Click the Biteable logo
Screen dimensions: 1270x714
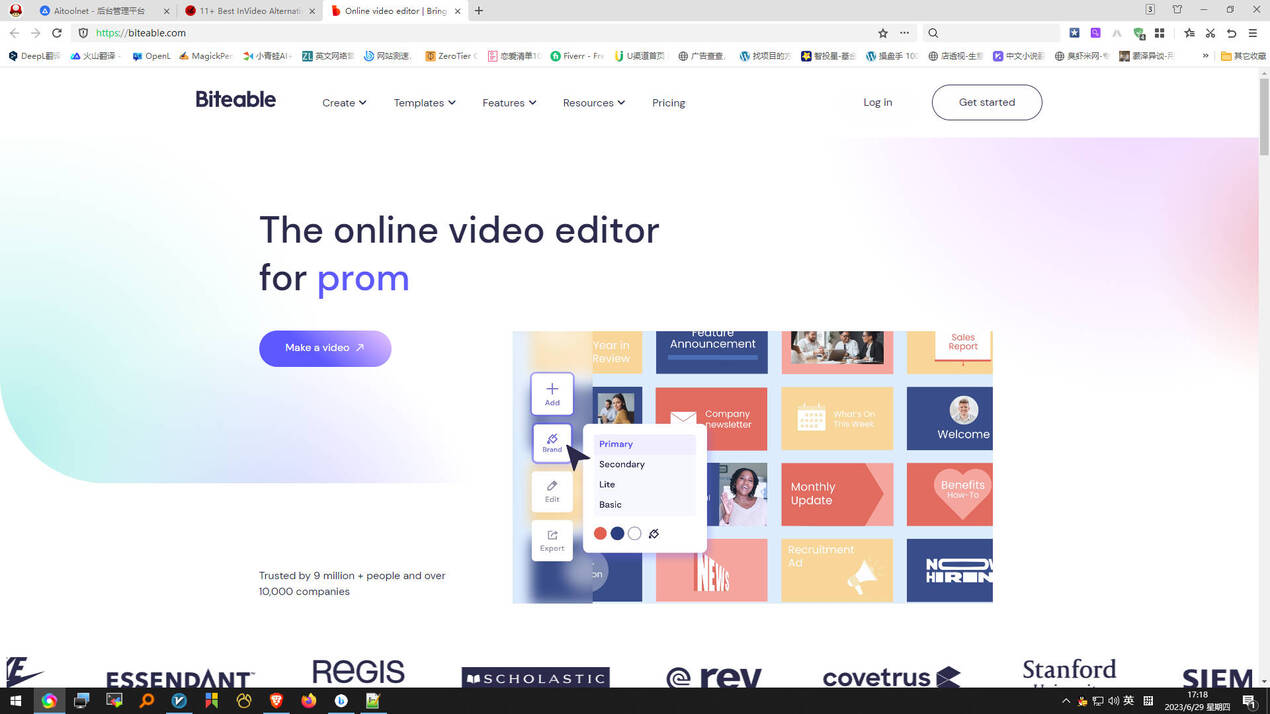[x=235, y=100]
